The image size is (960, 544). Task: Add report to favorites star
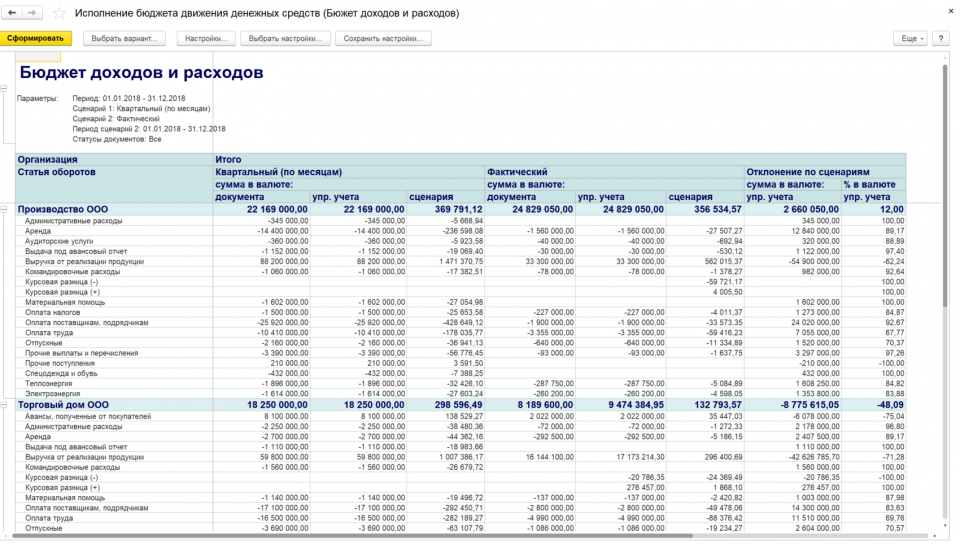pyautogui.click(x=59, y=13)
